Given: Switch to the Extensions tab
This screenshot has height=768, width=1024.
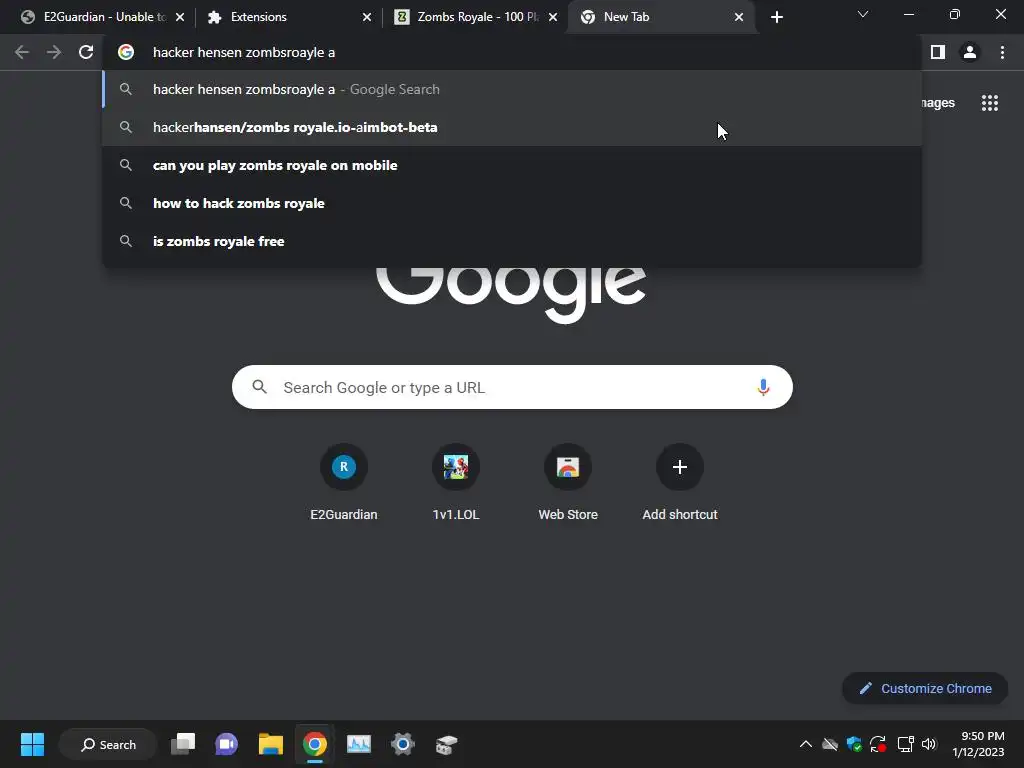Looking at the screenshot, I should [x=287, y=17].
